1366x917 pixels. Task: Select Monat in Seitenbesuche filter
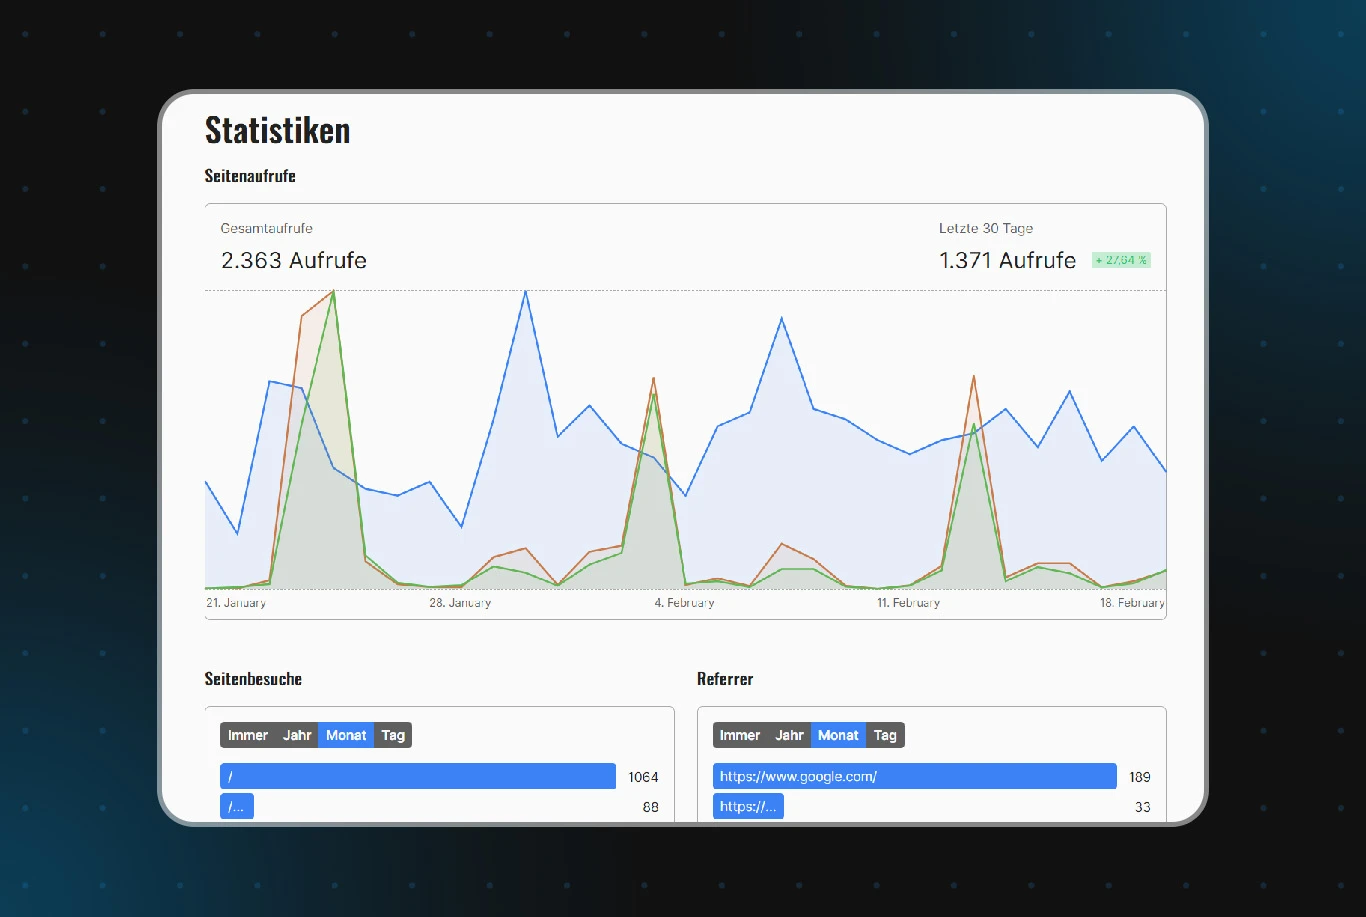346,735
